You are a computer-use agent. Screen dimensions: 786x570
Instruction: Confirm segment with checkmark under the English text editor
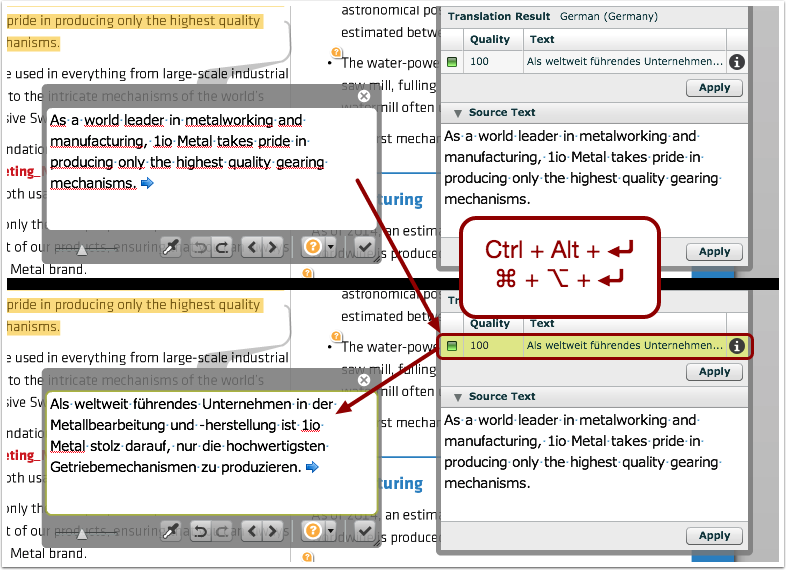[365, 247]
